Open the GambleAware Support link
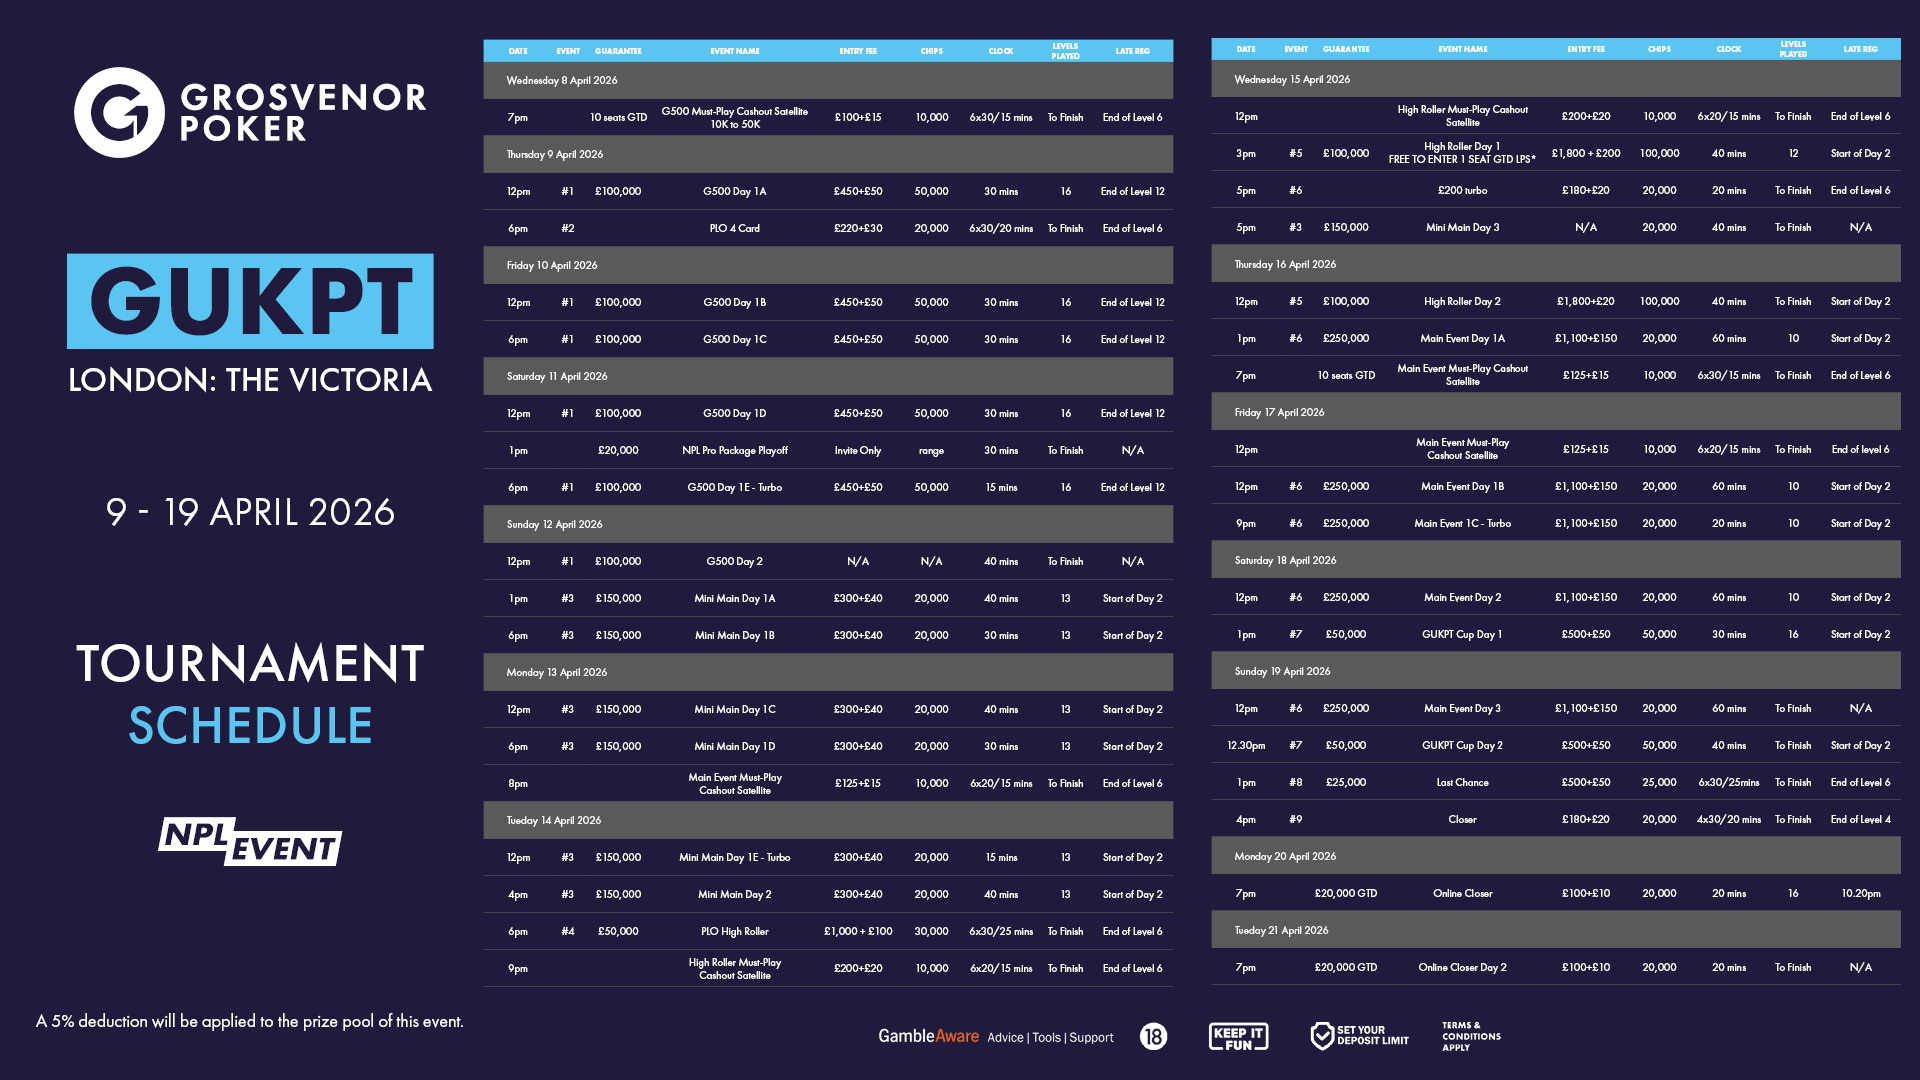The width and height of the screenshot is (1920, 1080). (x=1091, y=1038)
